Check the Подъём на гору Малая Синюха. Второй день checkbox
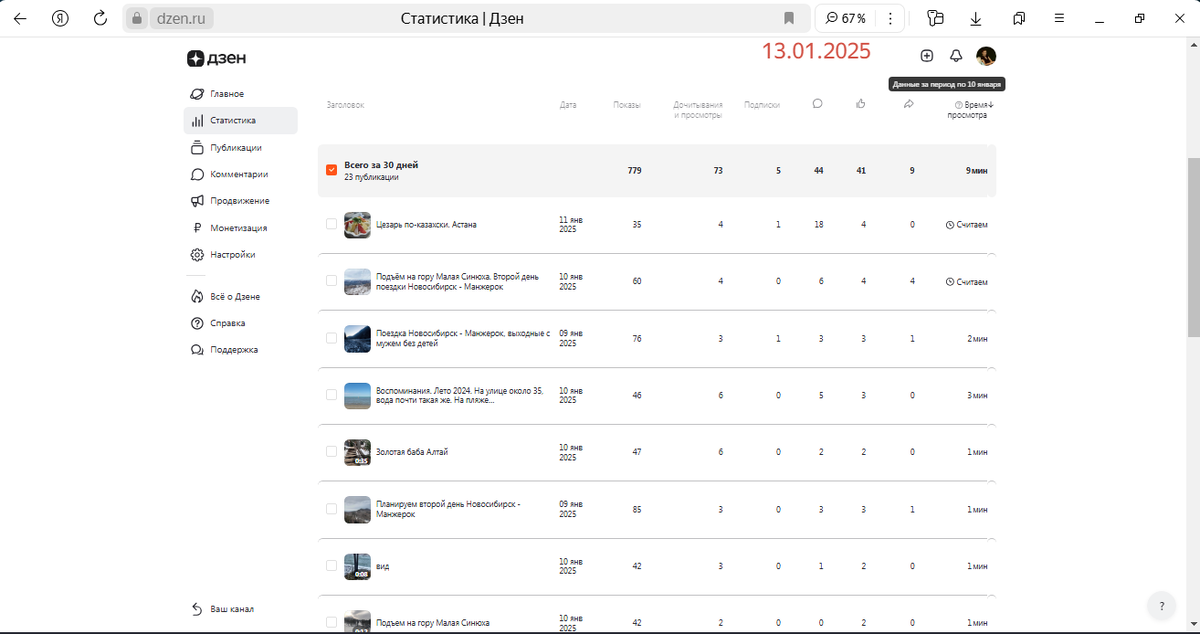Viewport: 1200px width, 634px height. 331,281
